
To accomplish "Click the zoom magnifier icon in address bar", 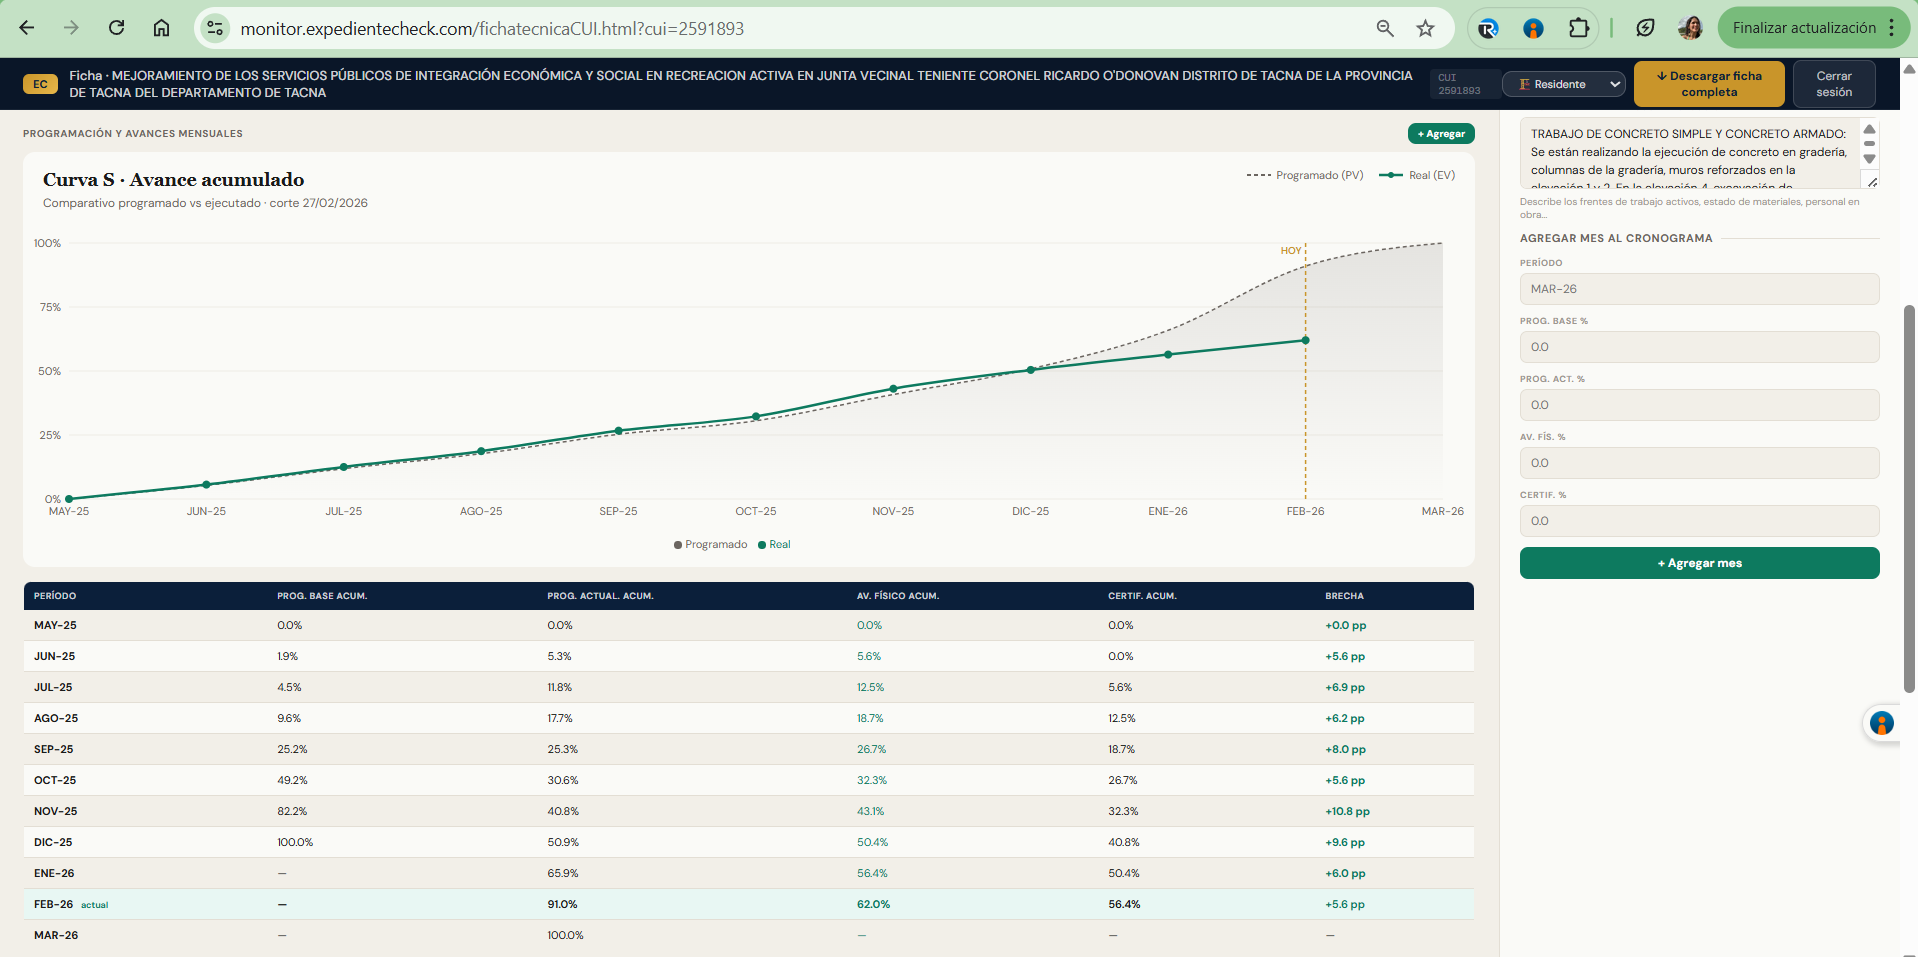I will (1385, 28).
